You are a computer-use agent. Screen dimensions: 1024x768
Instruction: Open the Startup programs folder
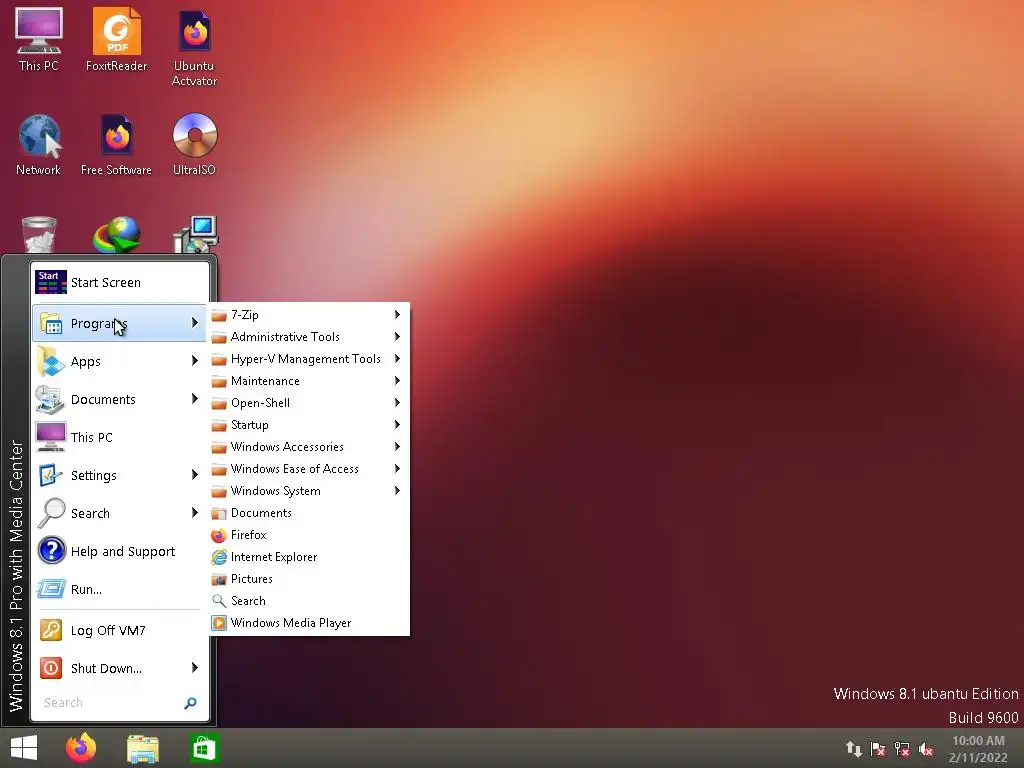coord(308,425)
